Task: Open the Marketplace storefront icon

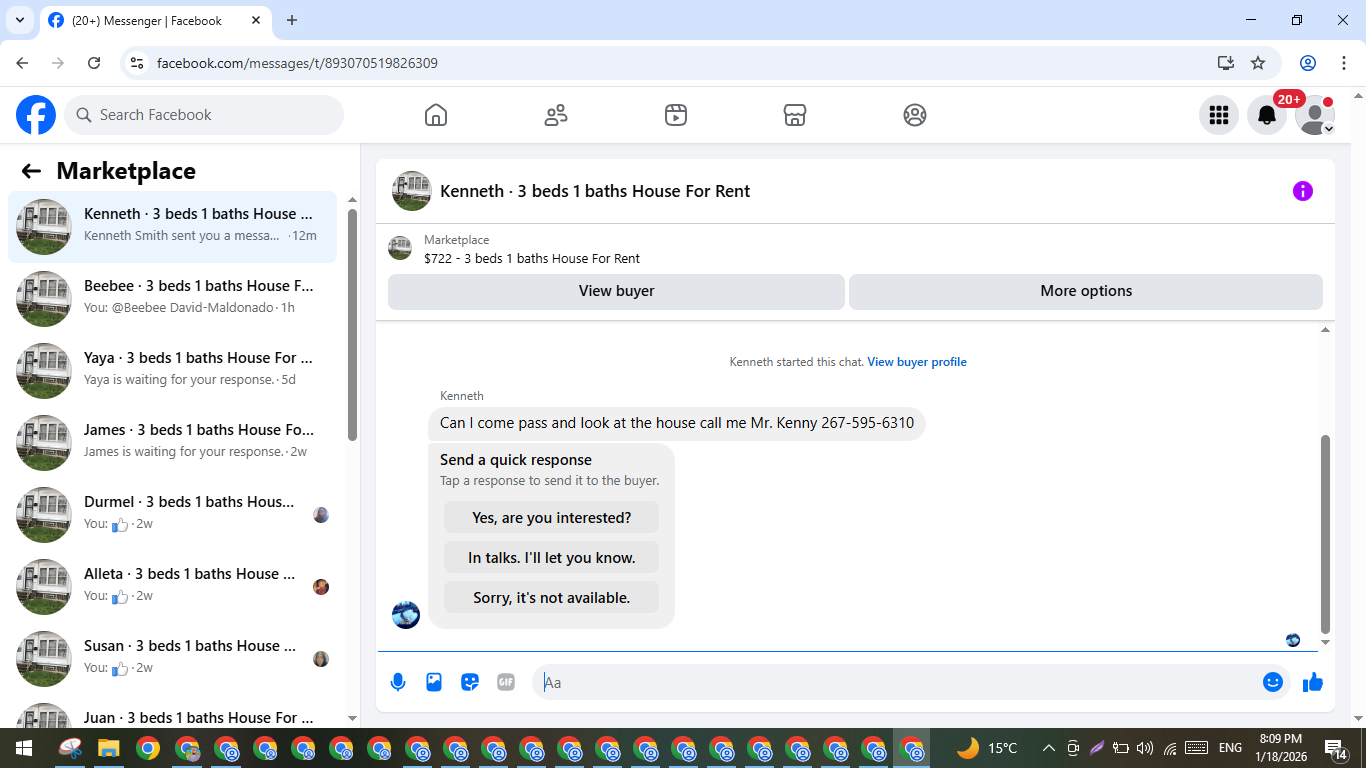Action: pos(795,115)
